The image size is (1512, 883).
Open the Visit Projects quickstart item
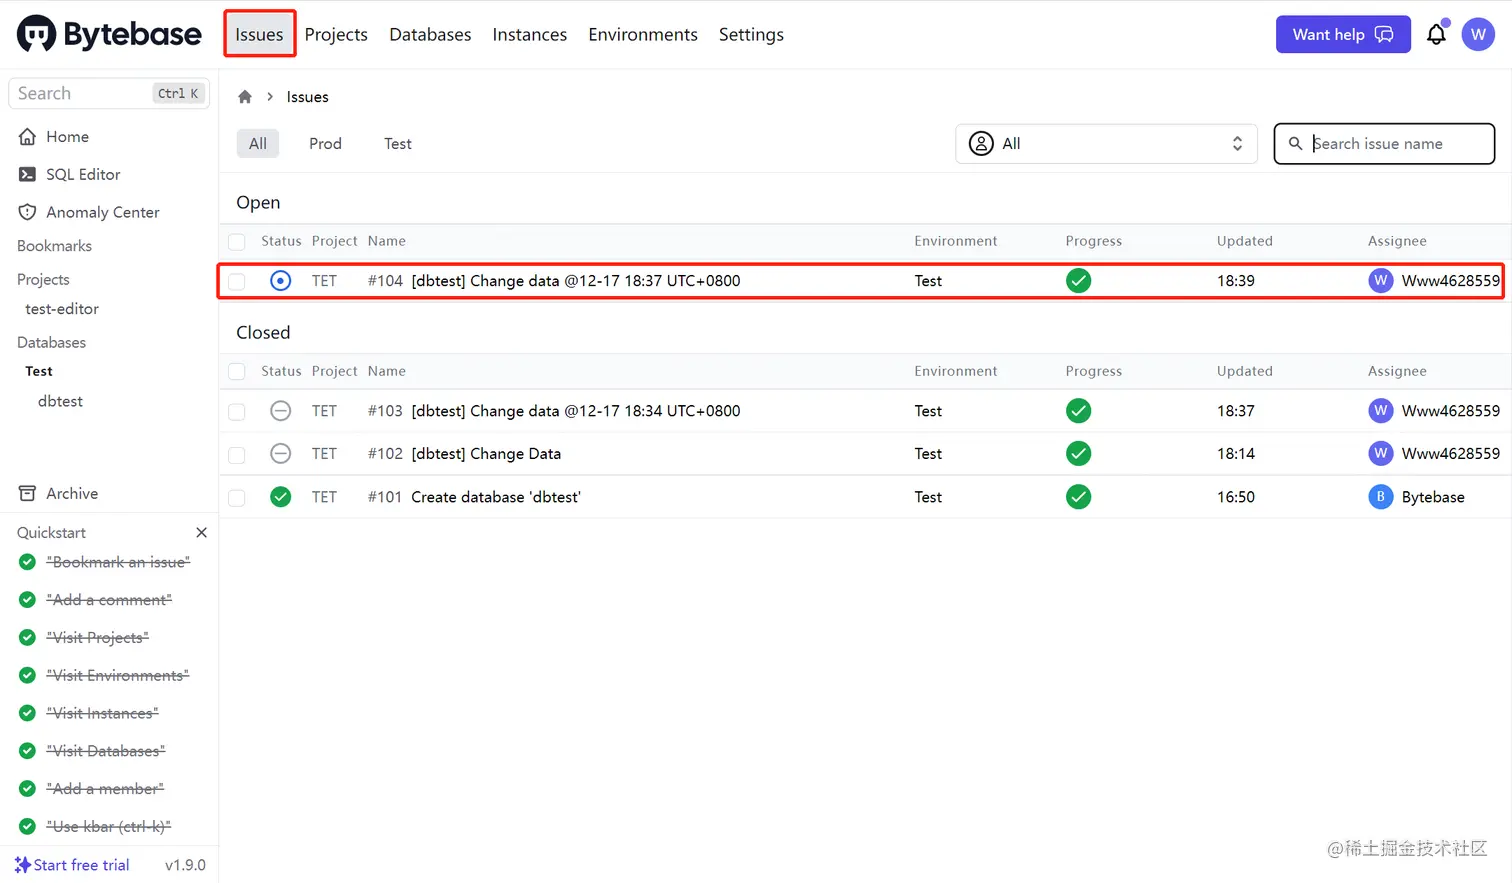point(98,638)
